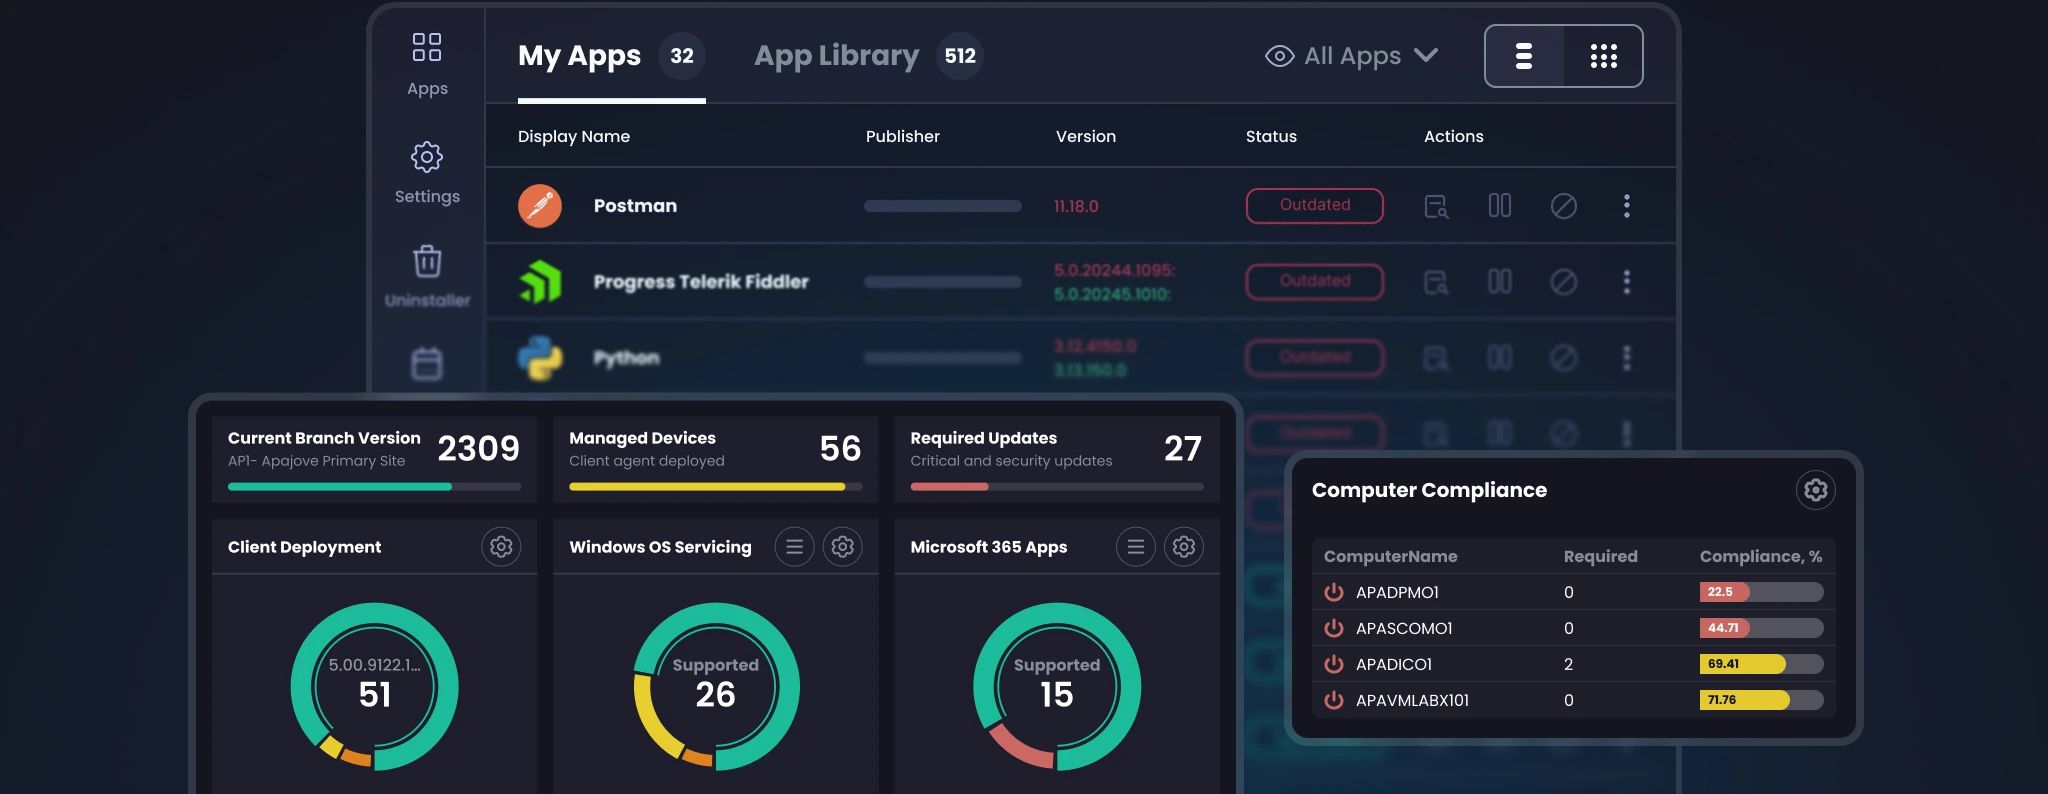Click power icon beside APAVMLABX101

point(1334,700)
